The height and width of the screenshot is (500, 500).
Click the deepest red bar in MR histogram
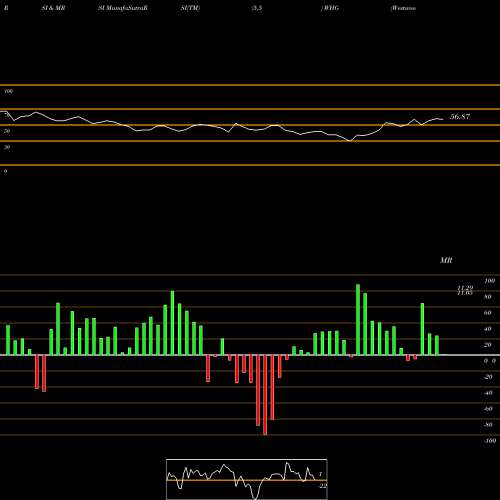click(x=265, y=395)
